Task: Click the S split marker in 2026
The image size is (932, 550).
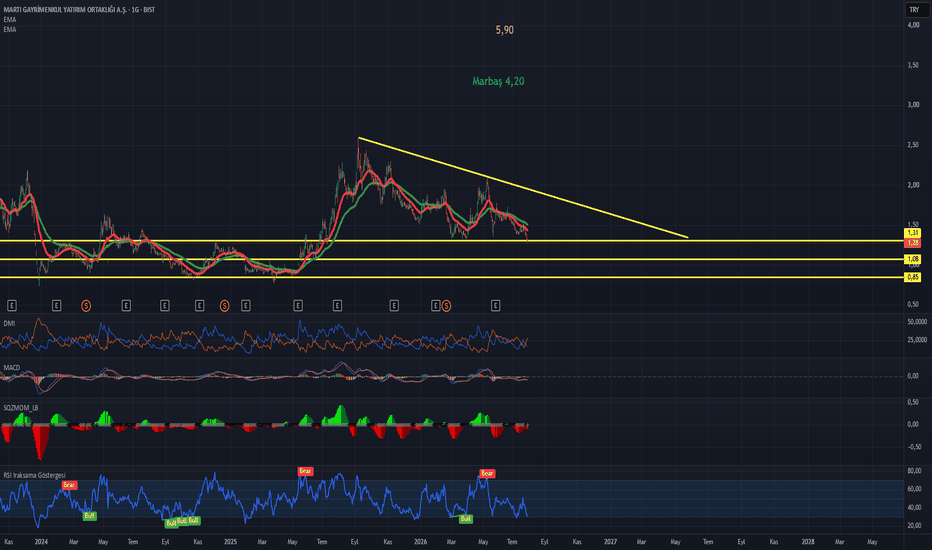Action: 446,306
